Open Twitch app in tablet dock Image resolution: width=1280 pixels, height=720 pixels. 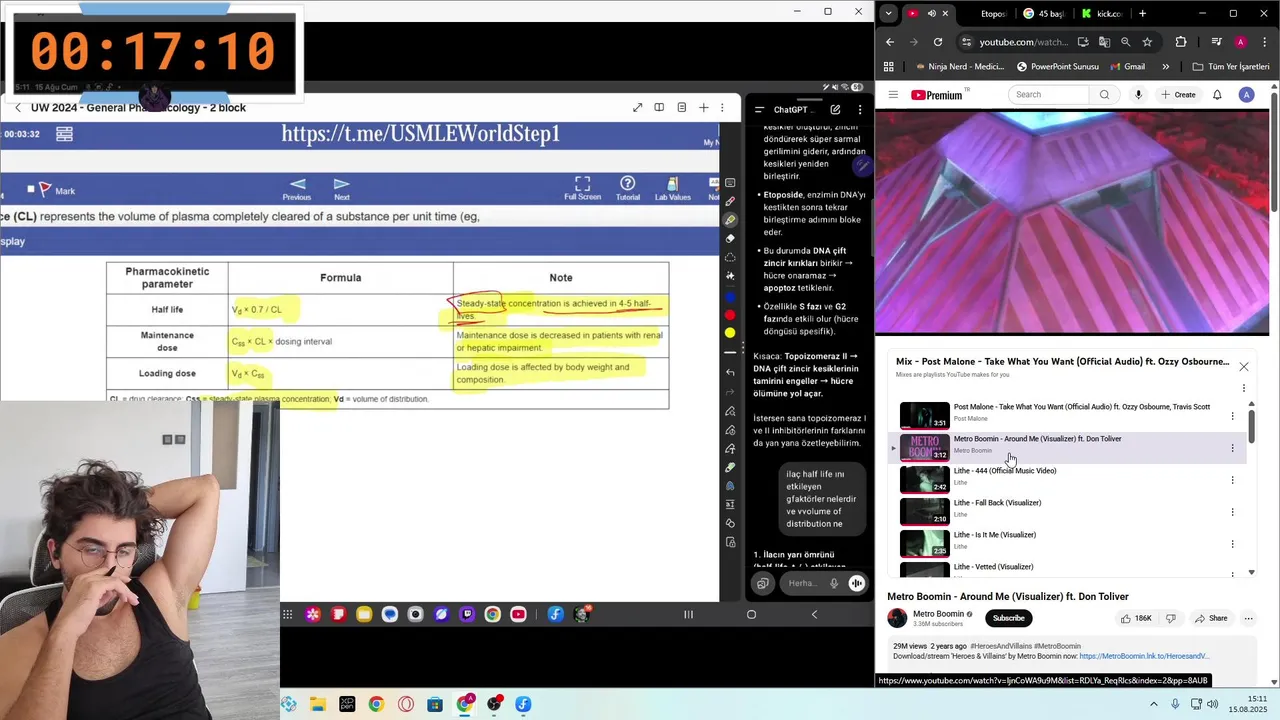467,614
